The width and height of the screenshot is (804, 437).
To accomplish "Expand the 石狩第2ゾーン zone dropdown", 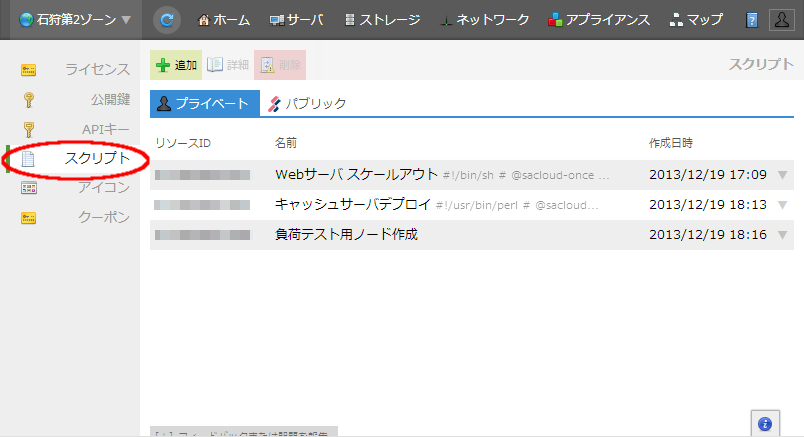I will click(x=68, y=19).
